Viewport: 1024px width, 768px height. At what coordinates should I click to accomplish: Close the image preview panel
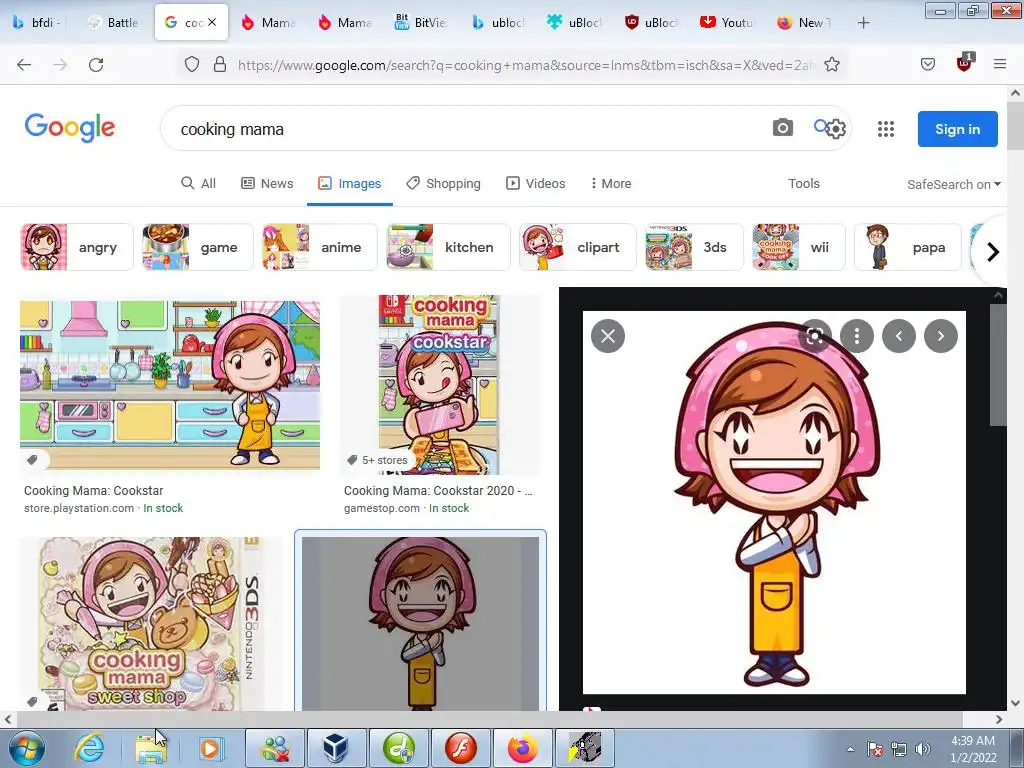tap(608, 336)
